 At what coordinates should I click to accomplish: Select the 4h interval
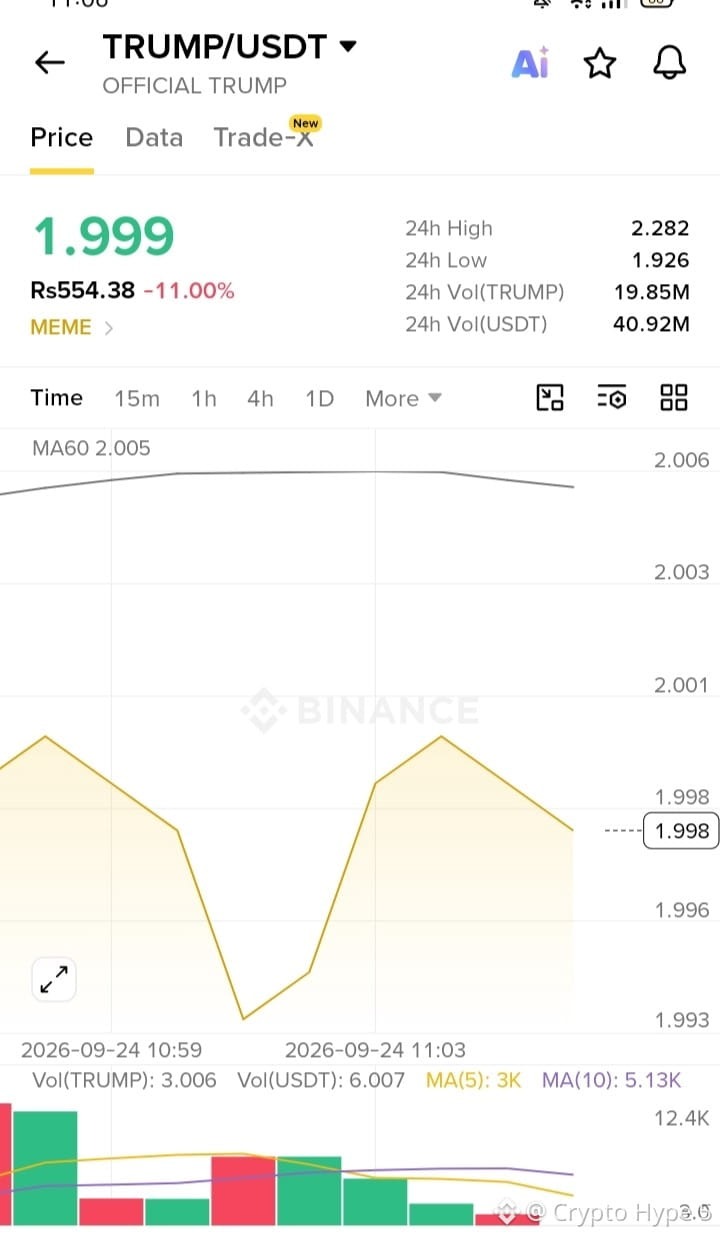260,398
